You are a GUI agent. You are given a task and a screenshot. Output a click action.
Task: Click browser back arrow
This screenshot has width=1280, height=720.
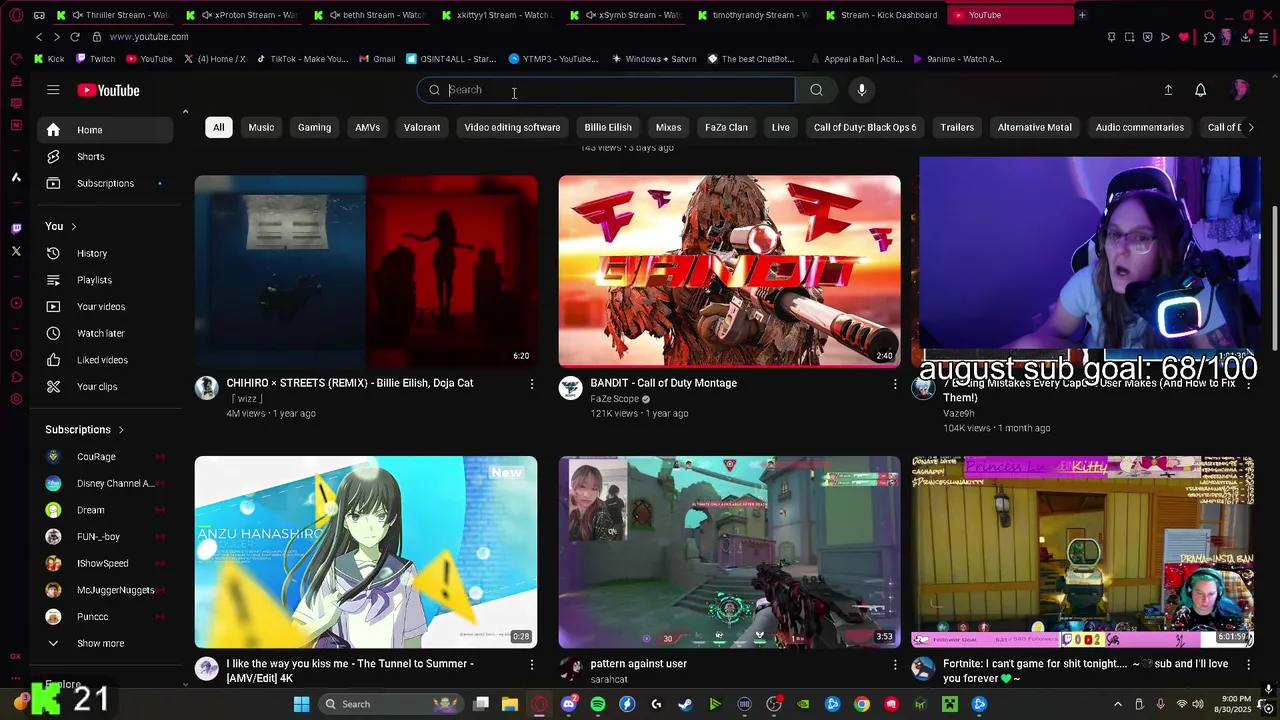pyautogui.click(x=39, y=37)
